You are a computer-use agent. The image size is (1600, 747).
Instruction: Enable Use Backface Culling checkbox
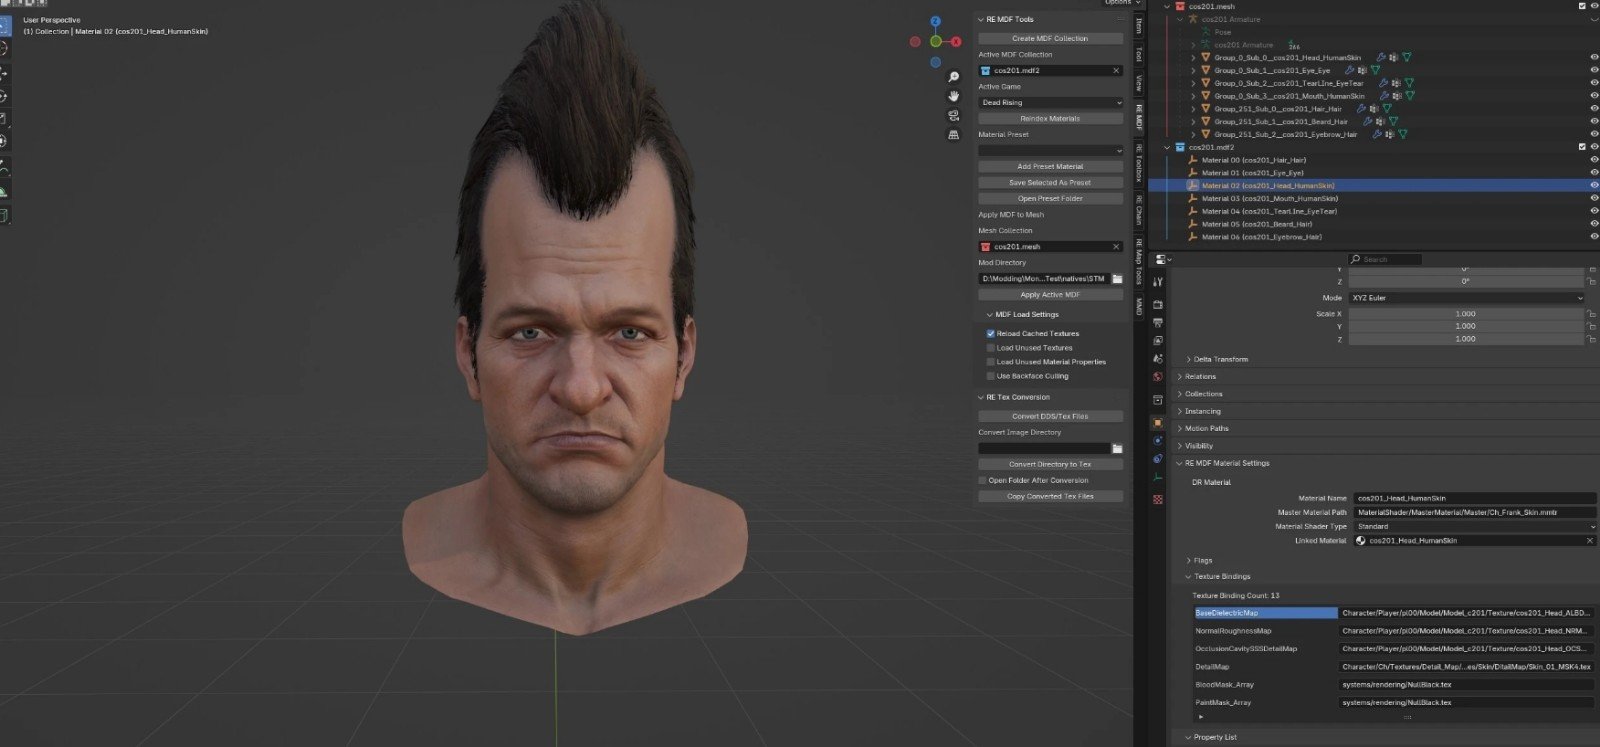tap(990, 376)
